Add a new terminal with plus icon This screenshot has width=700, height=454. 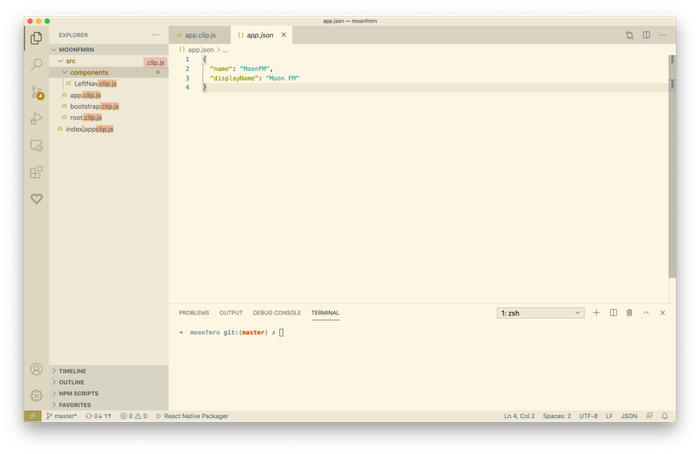(x=596, y=313)
